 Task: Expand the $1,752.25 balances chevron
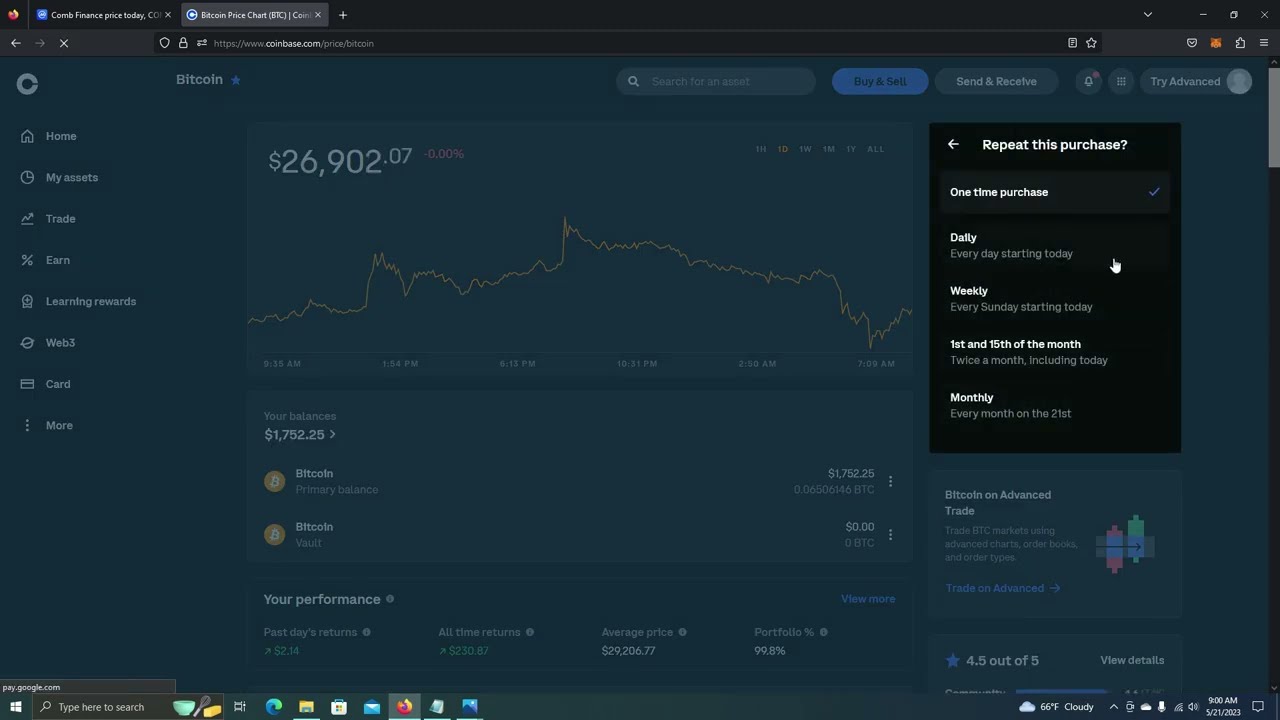[332, 435]
